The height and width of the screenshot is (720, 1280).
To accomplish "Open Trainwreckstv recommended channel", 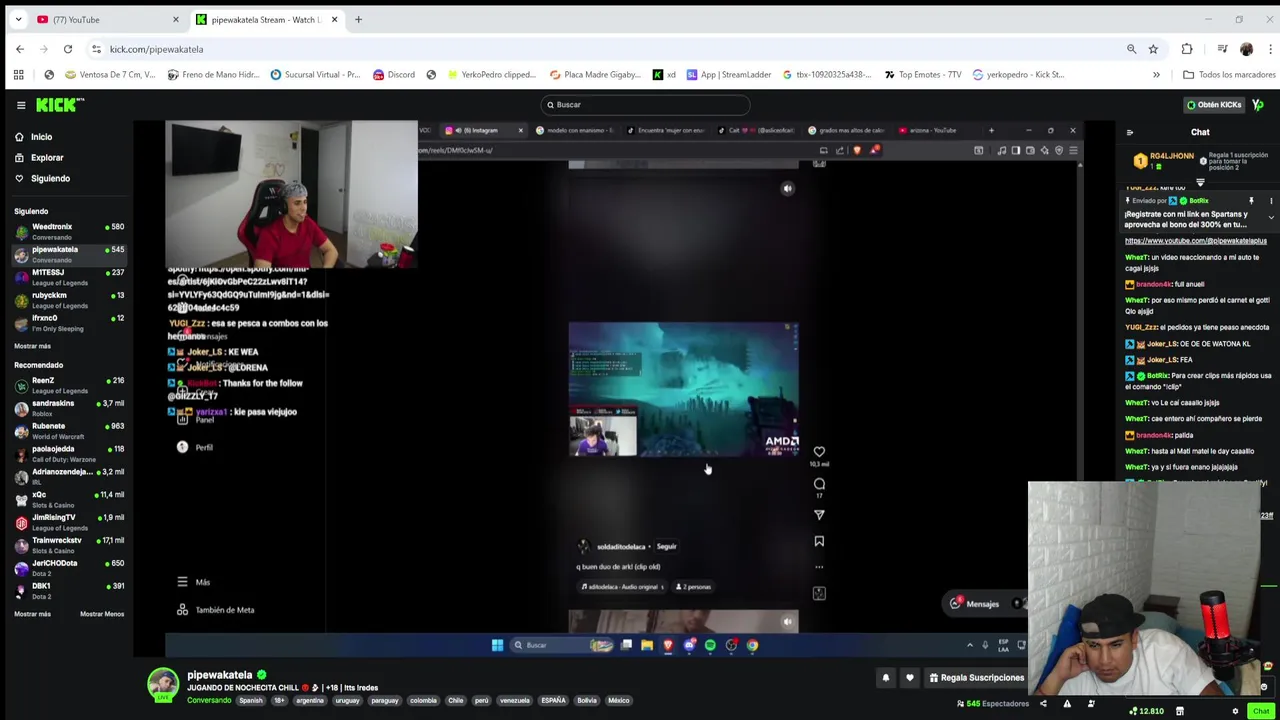I will click(x=68, y=545).
